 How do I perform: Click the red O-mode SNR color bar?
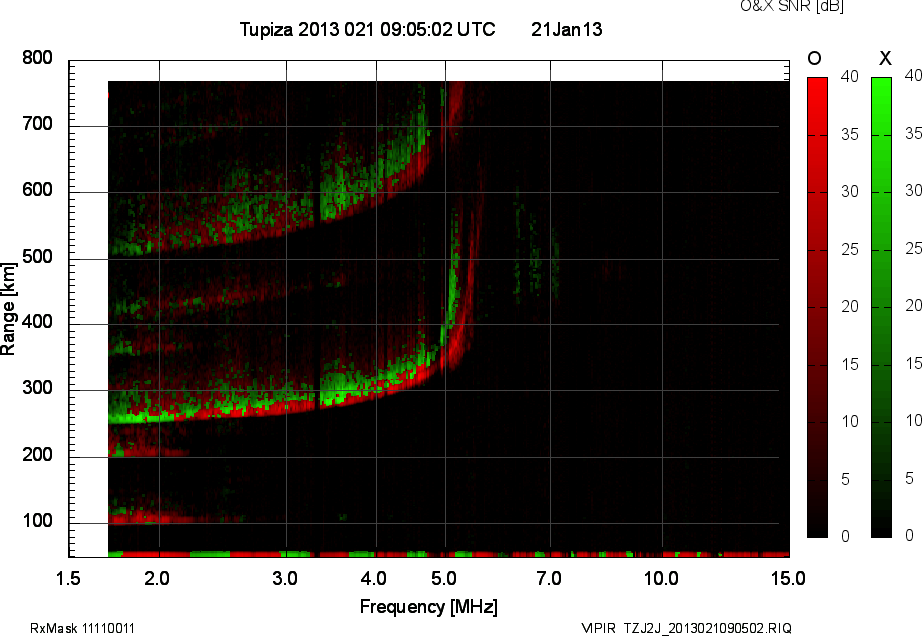pos(817,307)
